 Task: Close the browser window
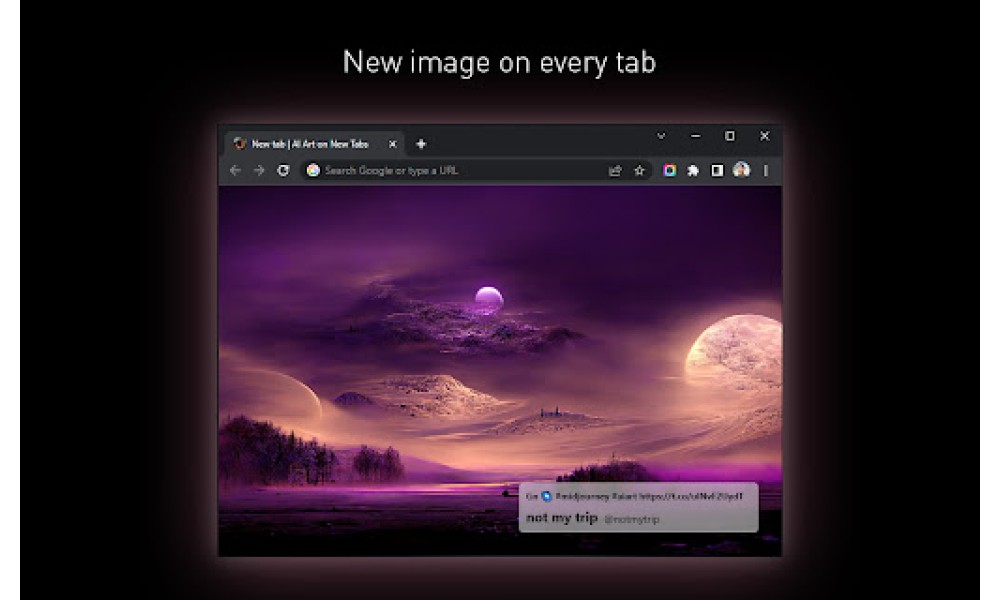pos(765,136)
